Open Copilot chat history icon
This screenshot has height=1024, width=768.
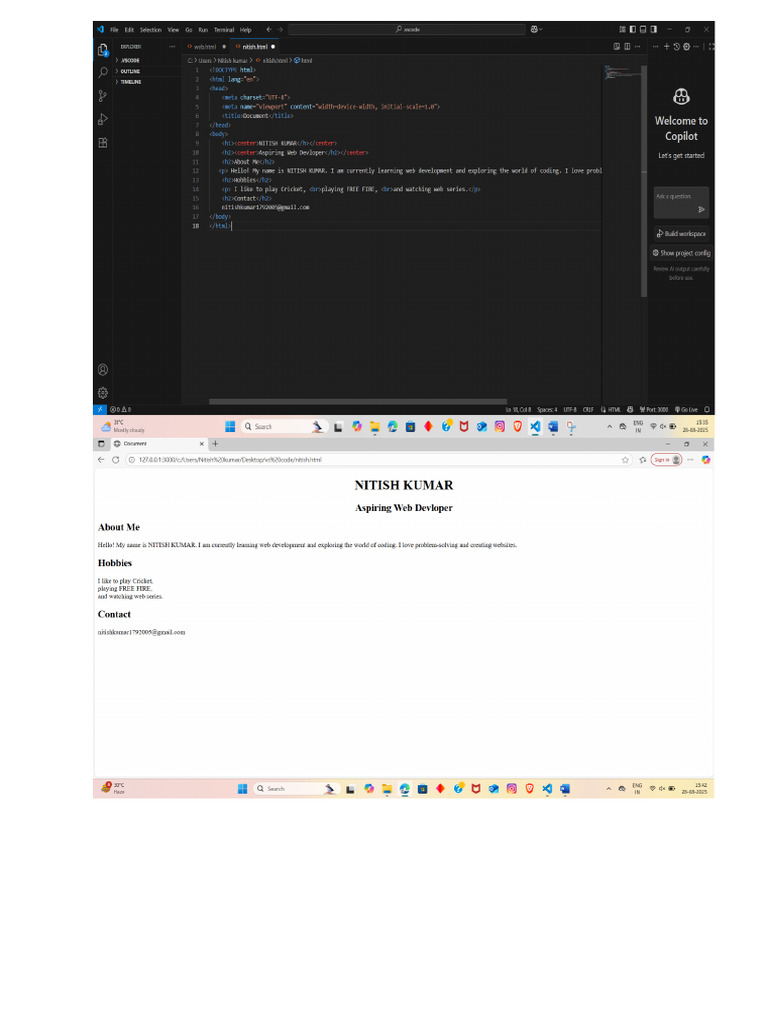(x=677, y=46)
